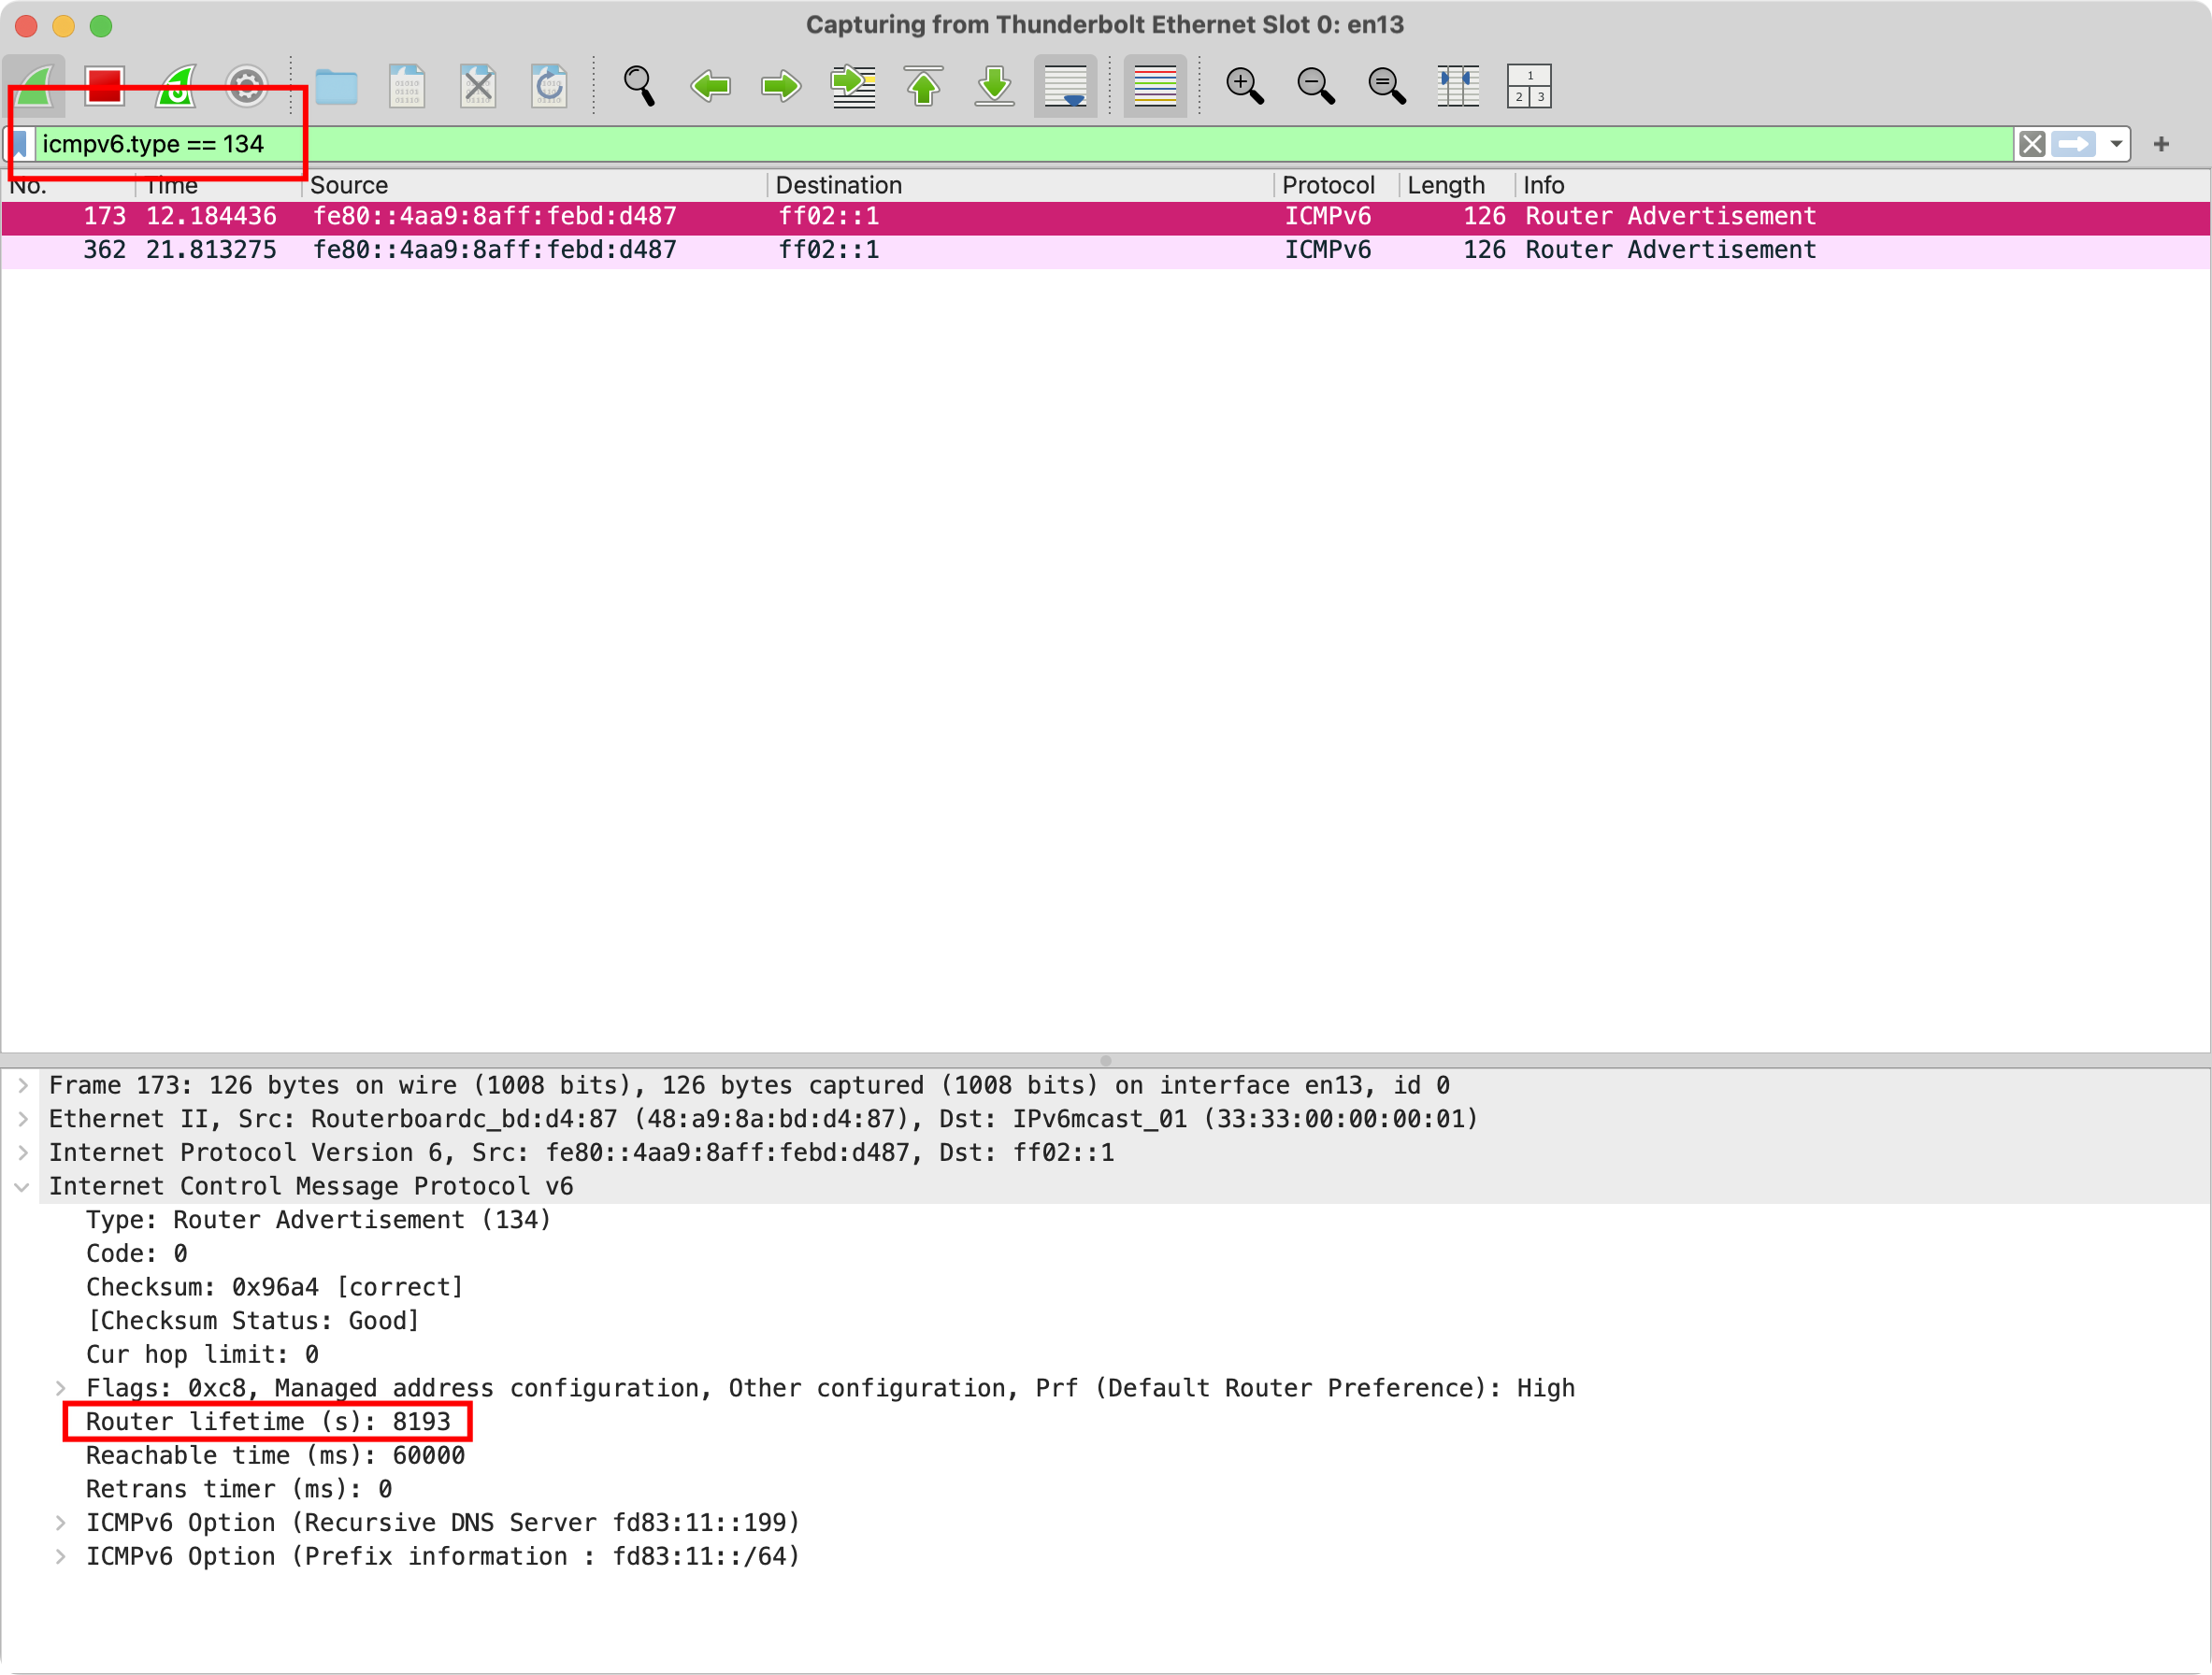This screenshot has height=1675, width=2212.
Task: Toggle packet list colorization
Action: click(x=1155, y=86)
